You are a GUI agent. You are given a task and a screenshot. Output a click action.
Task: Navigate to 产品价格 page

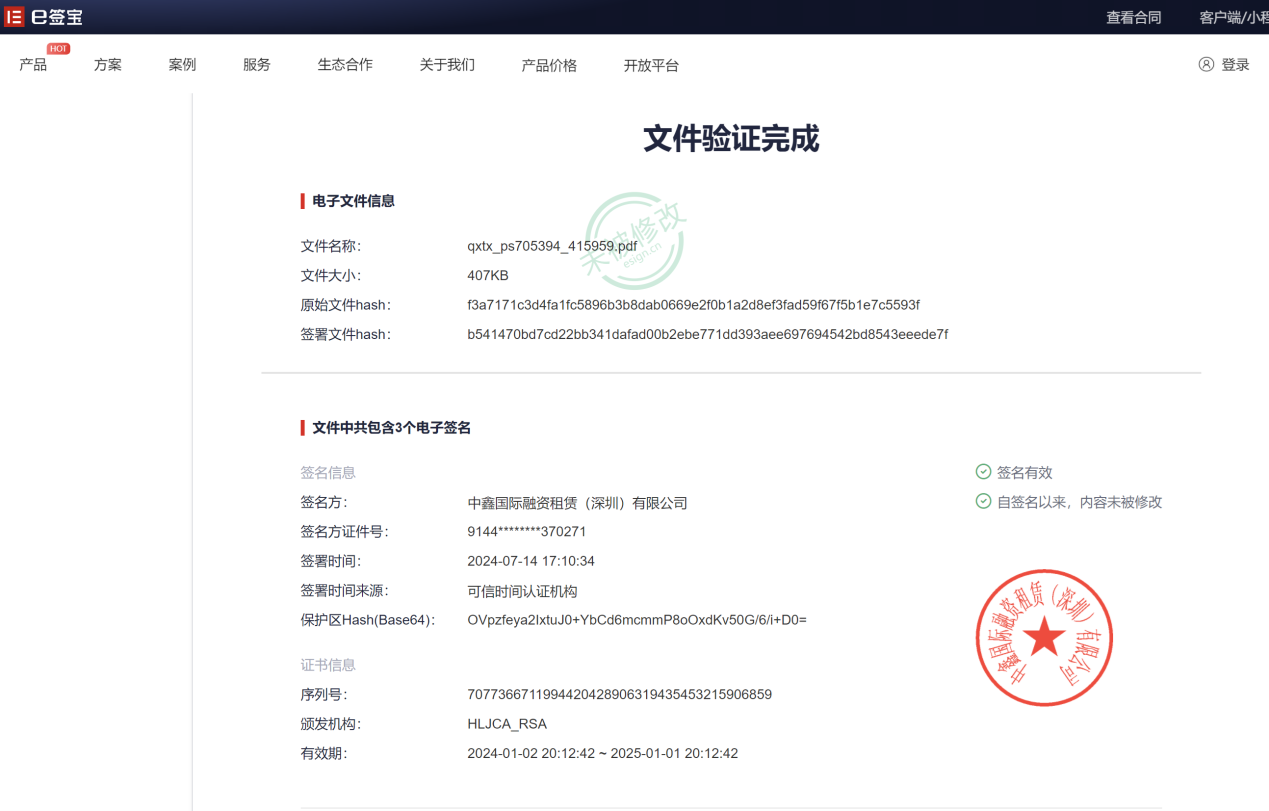coord(549,65)
